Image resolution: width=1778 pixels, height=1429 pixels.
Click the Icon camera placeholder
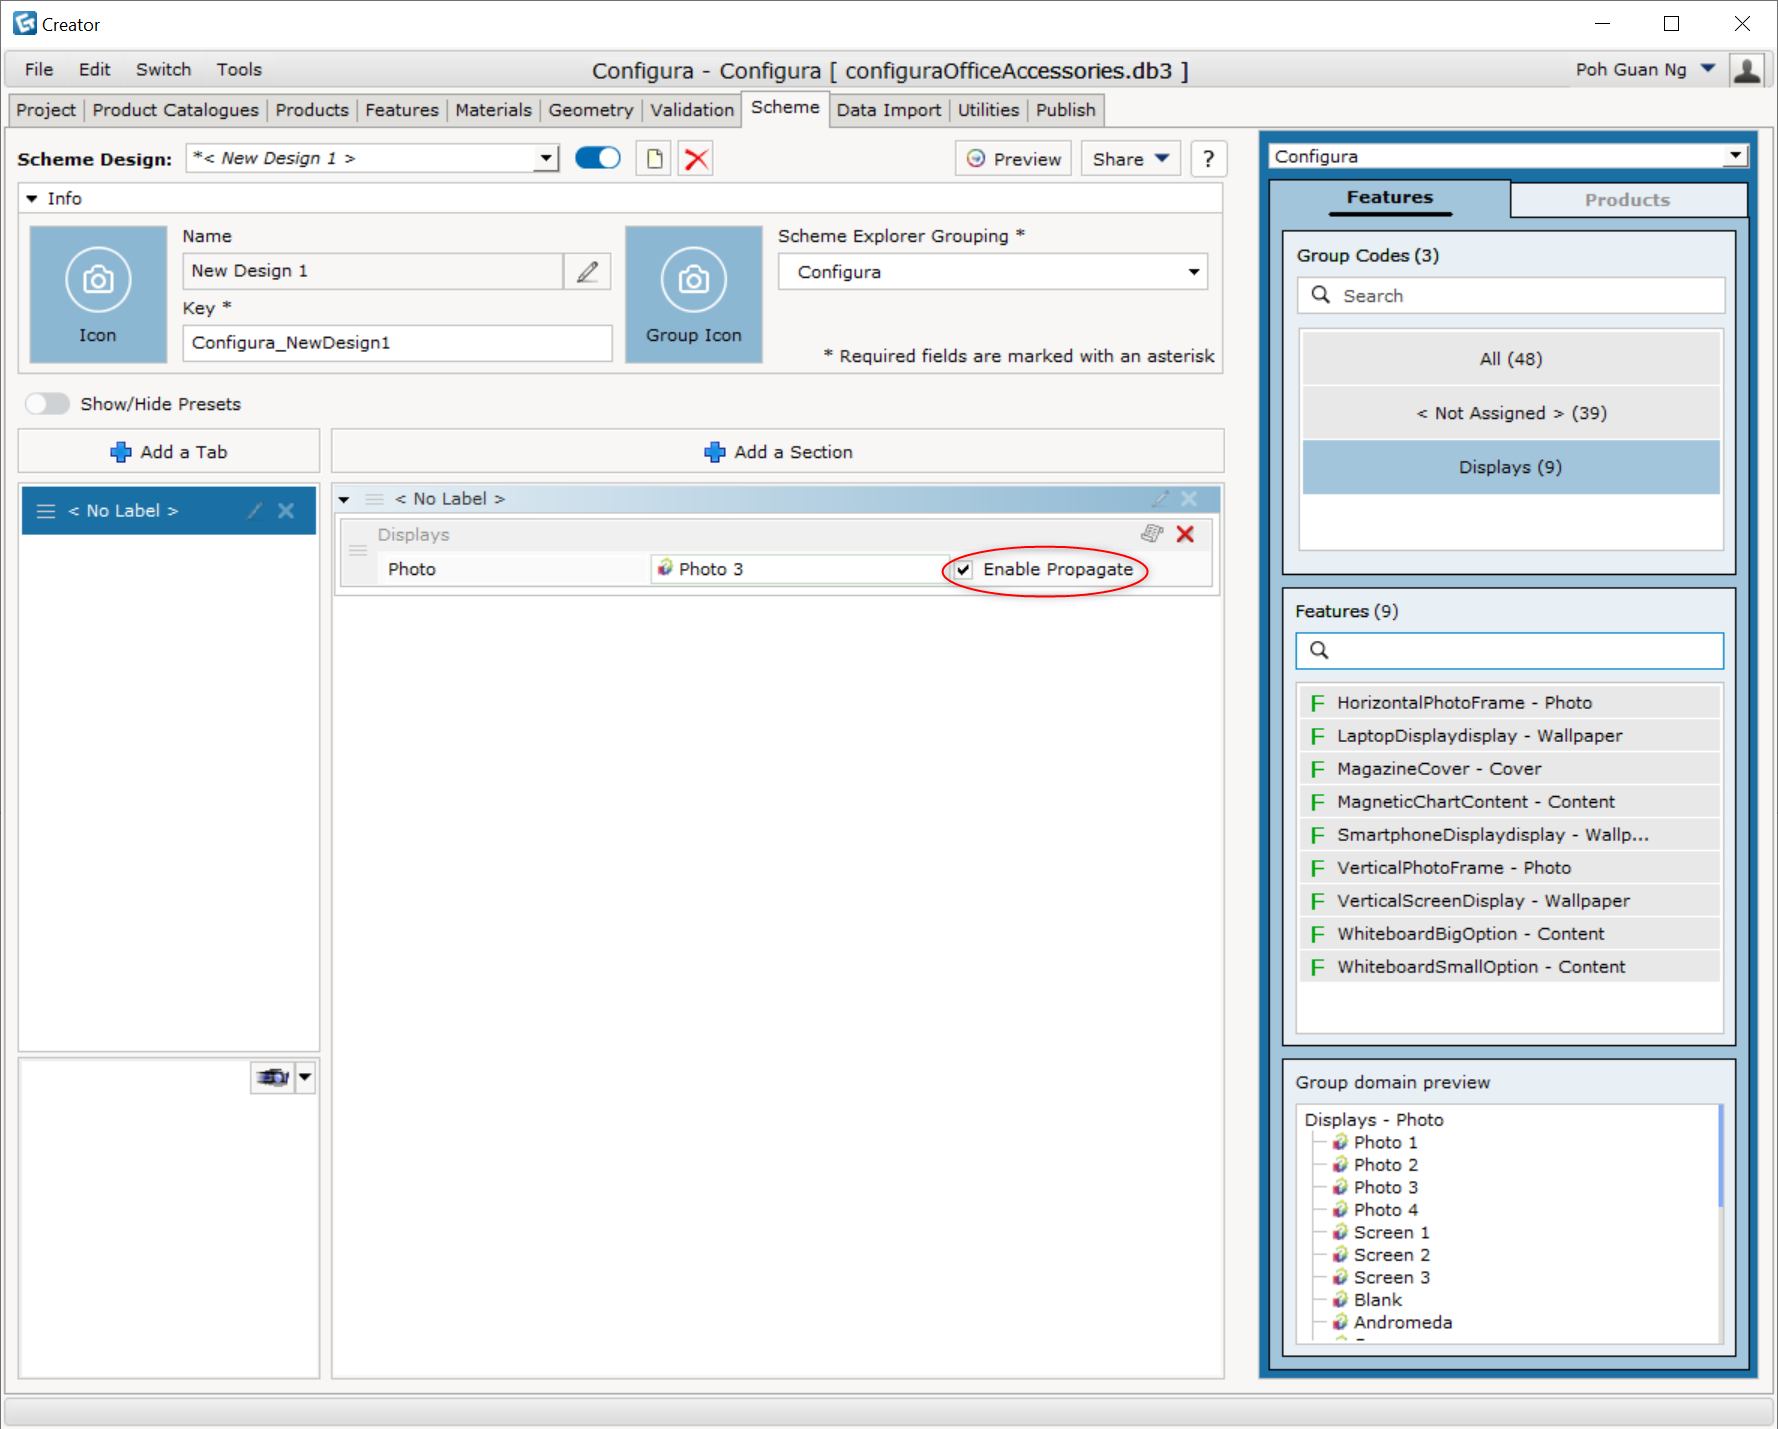[98, 294]
